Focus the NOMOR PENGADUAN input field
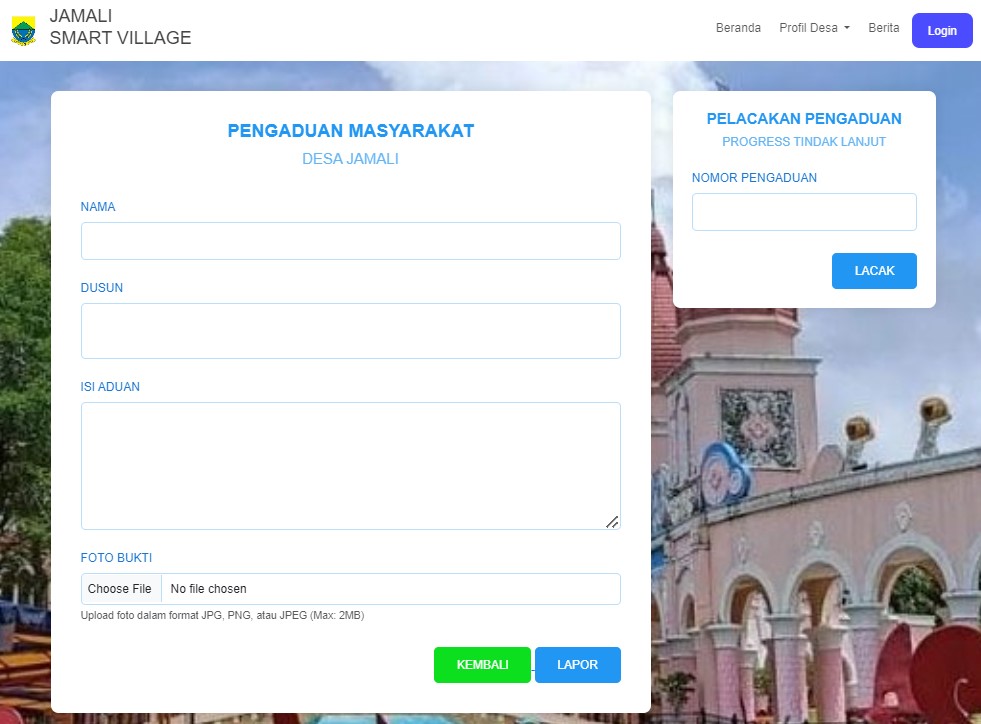The width and height of the screenshot is (981, 724). pos(804,212)
